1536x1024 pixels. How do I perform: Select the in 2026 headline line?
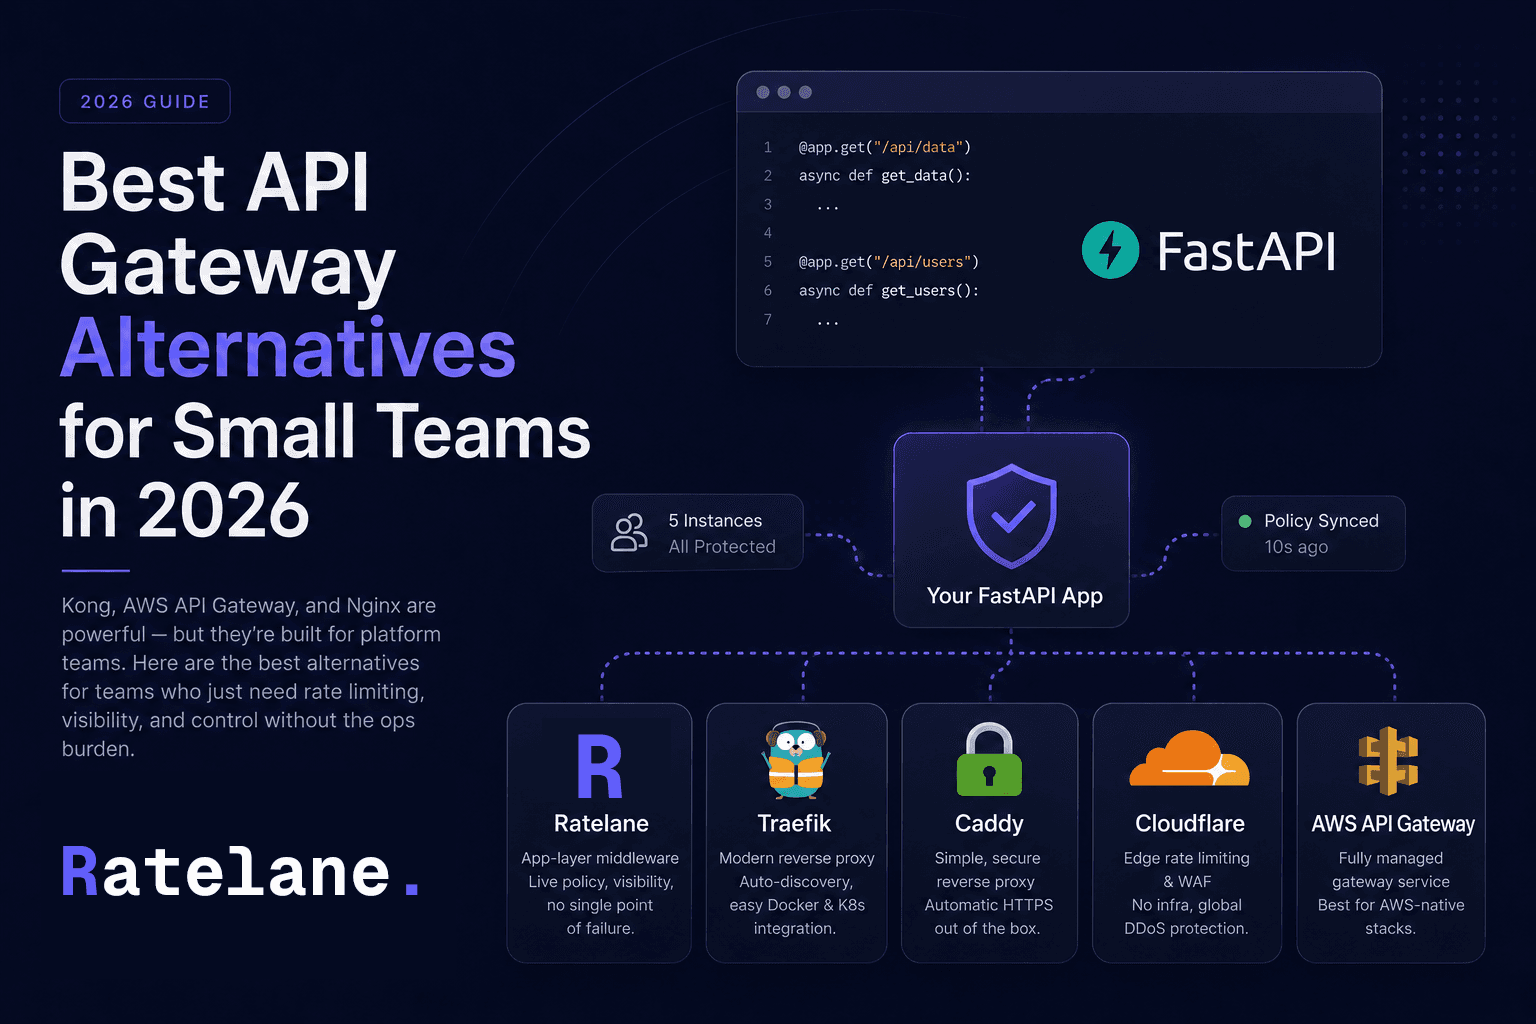tap(185, 510)
